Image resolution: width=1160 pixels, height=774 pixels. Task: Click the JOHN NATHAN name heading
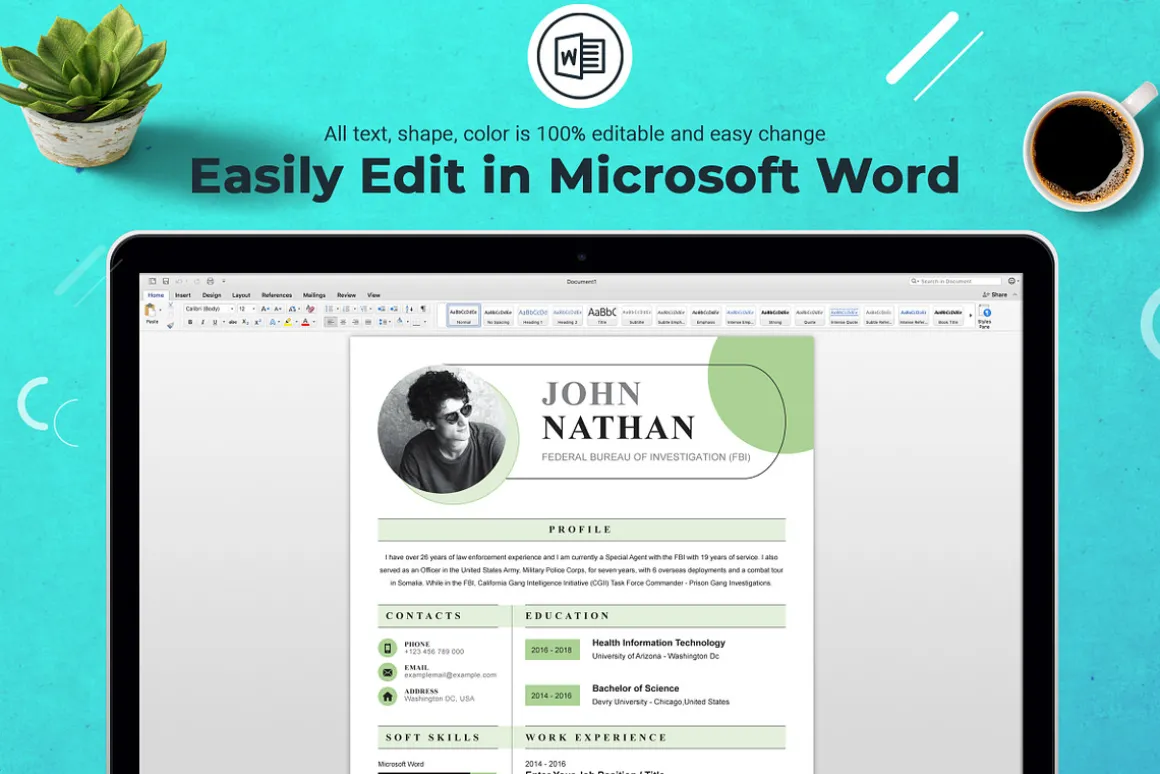pyautogui.click(x=618, y=411)
